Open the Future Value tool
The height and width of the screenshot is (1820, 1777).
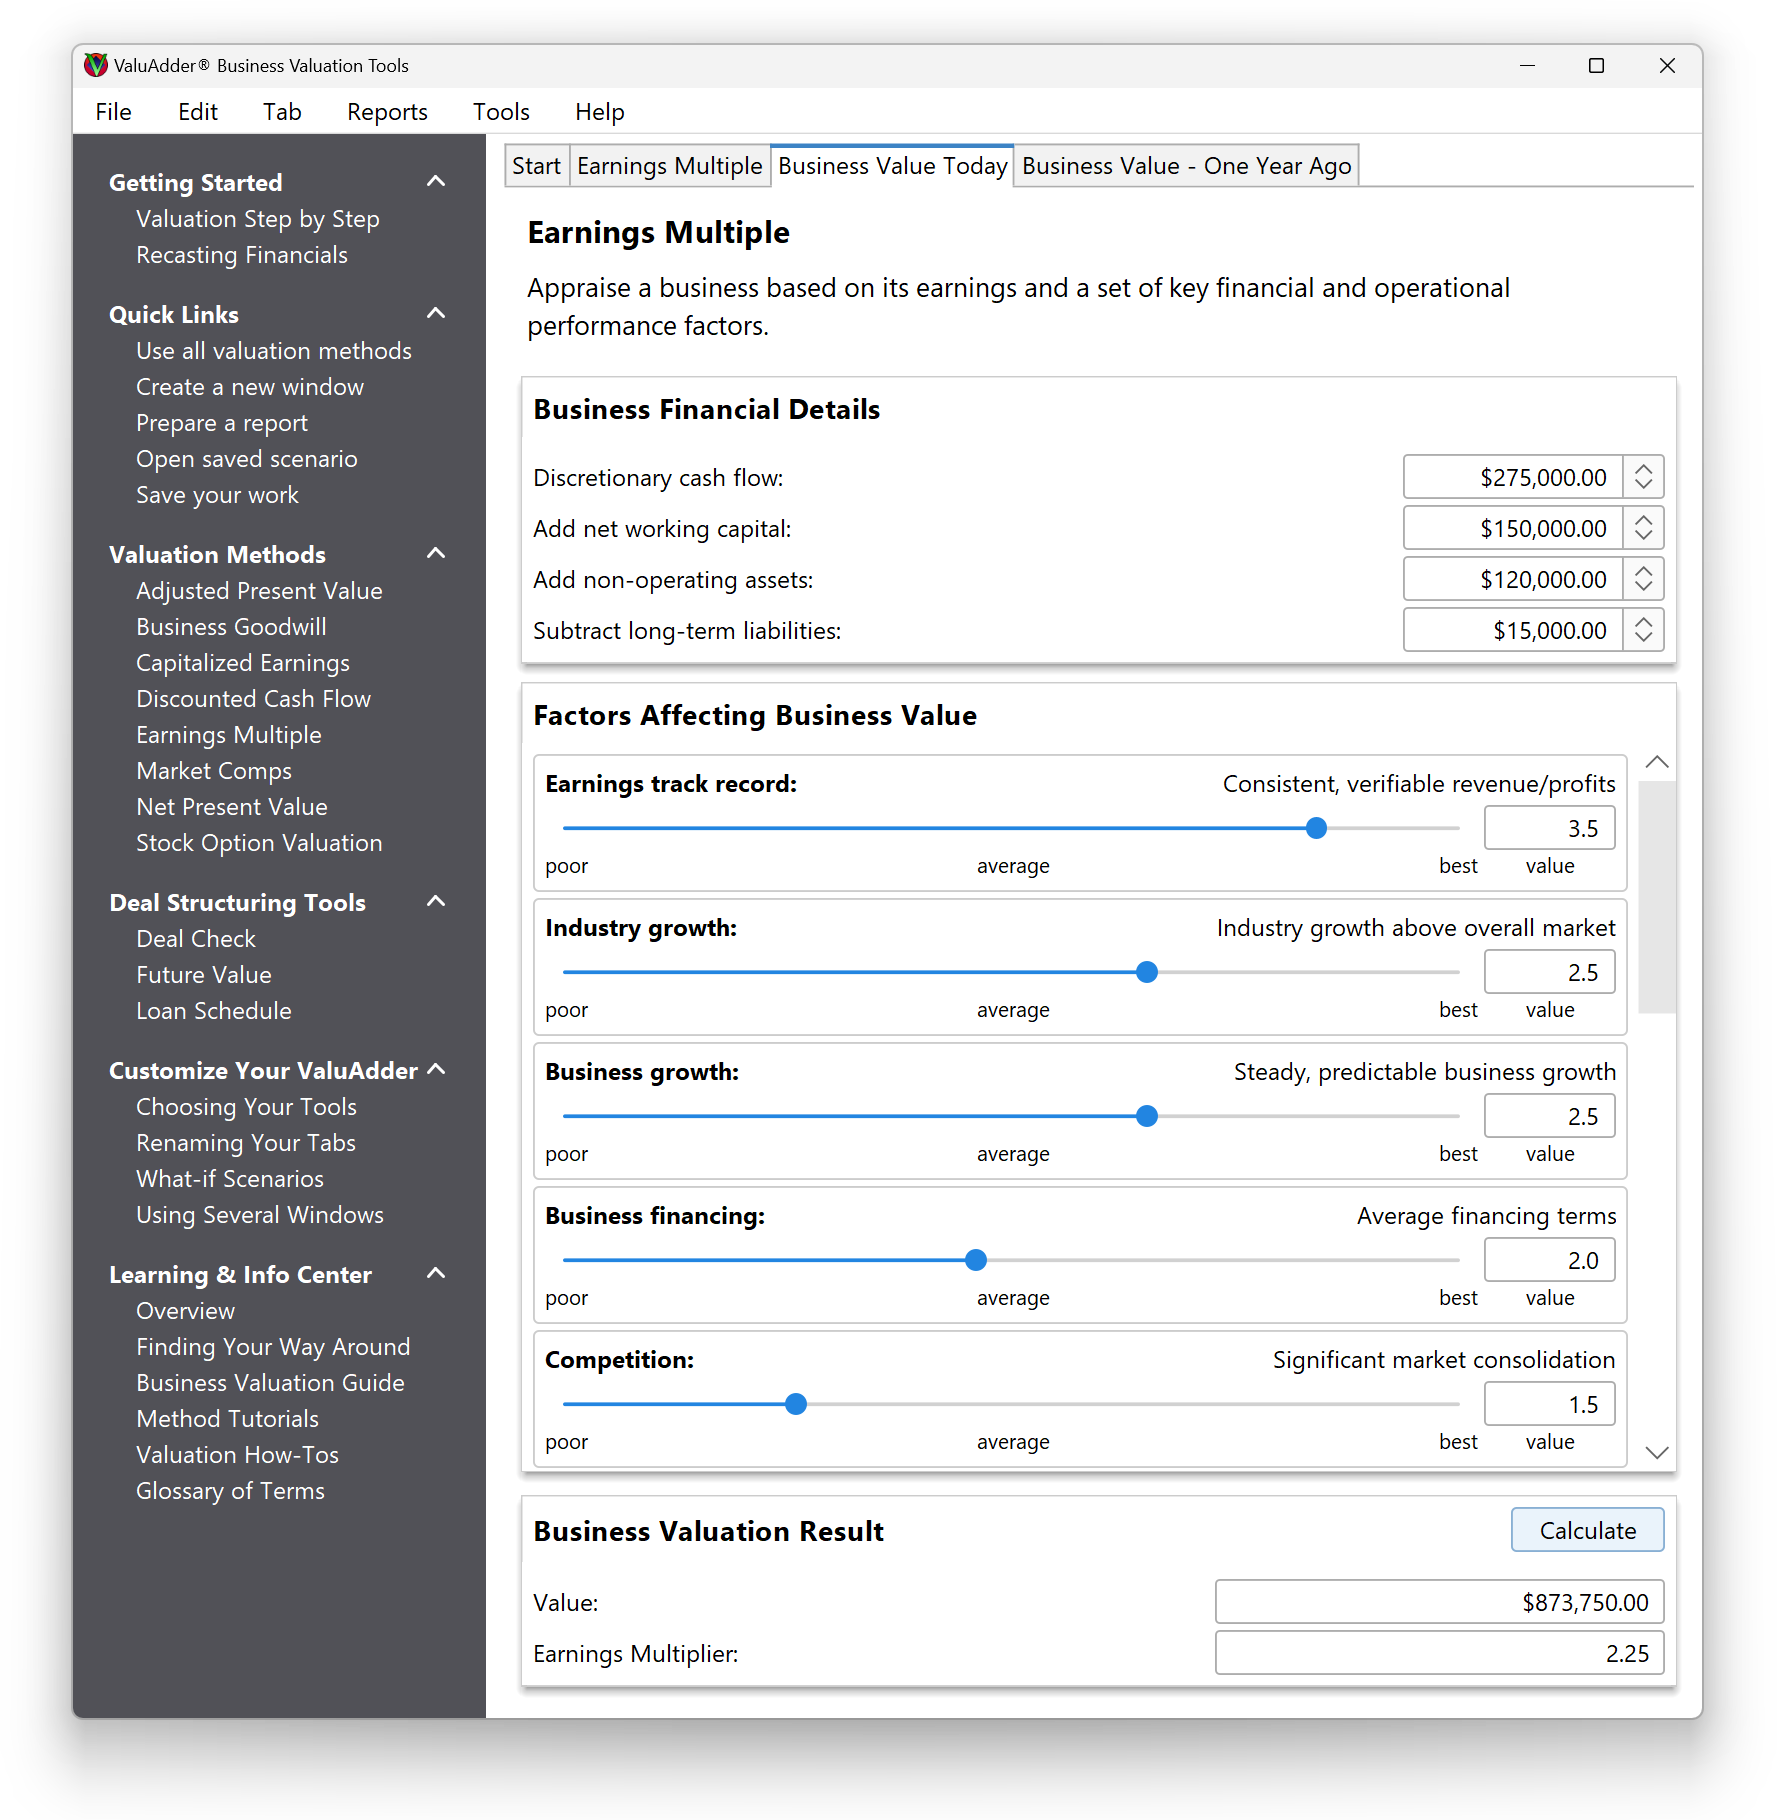204,975
